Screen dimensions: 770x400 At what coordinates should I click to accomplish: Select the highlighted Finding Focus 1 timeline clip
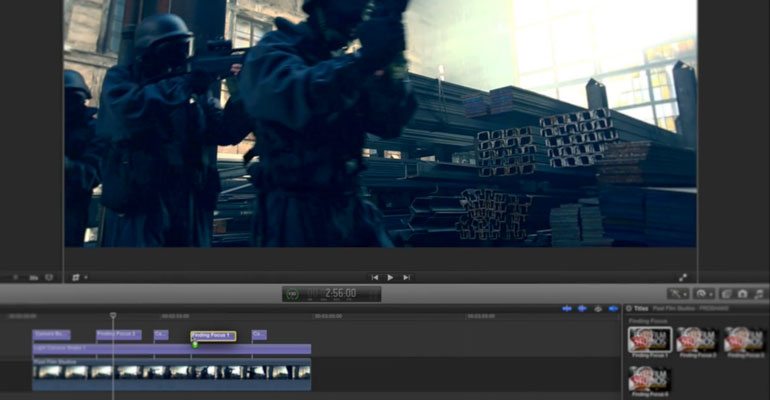pos(213,336)
